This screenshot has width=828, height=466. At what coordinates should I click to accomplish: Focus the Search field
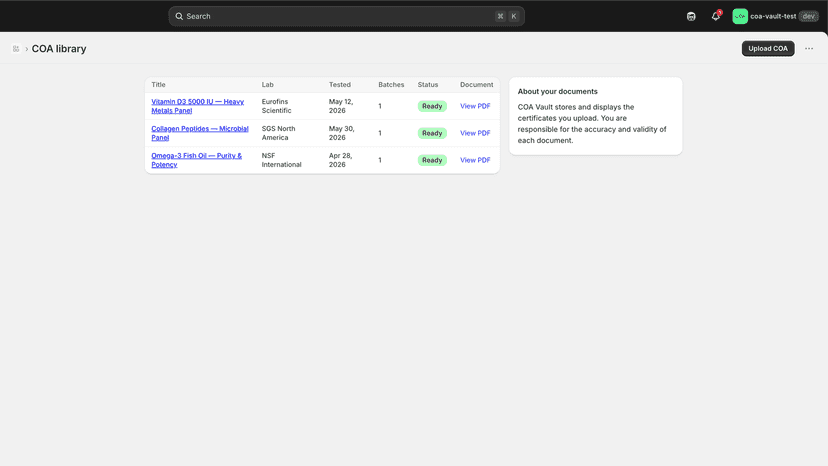346,16
